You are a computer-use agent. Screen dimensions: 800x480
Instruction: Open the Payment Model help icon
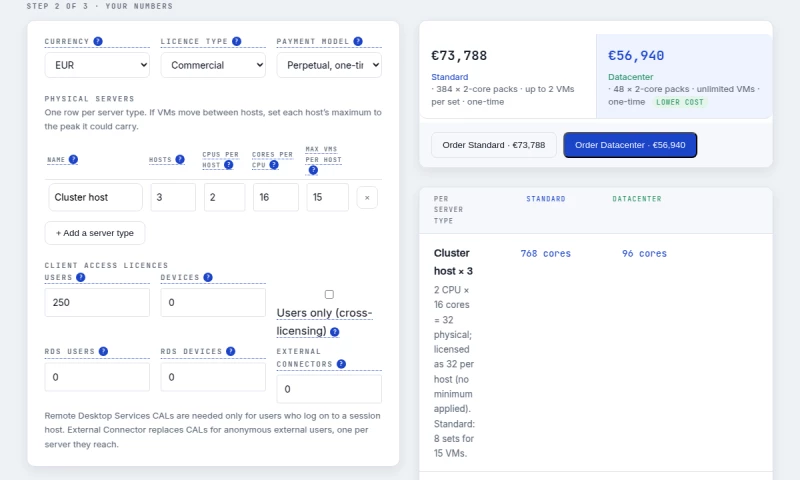pyautogui.click(x=358, y=41)
